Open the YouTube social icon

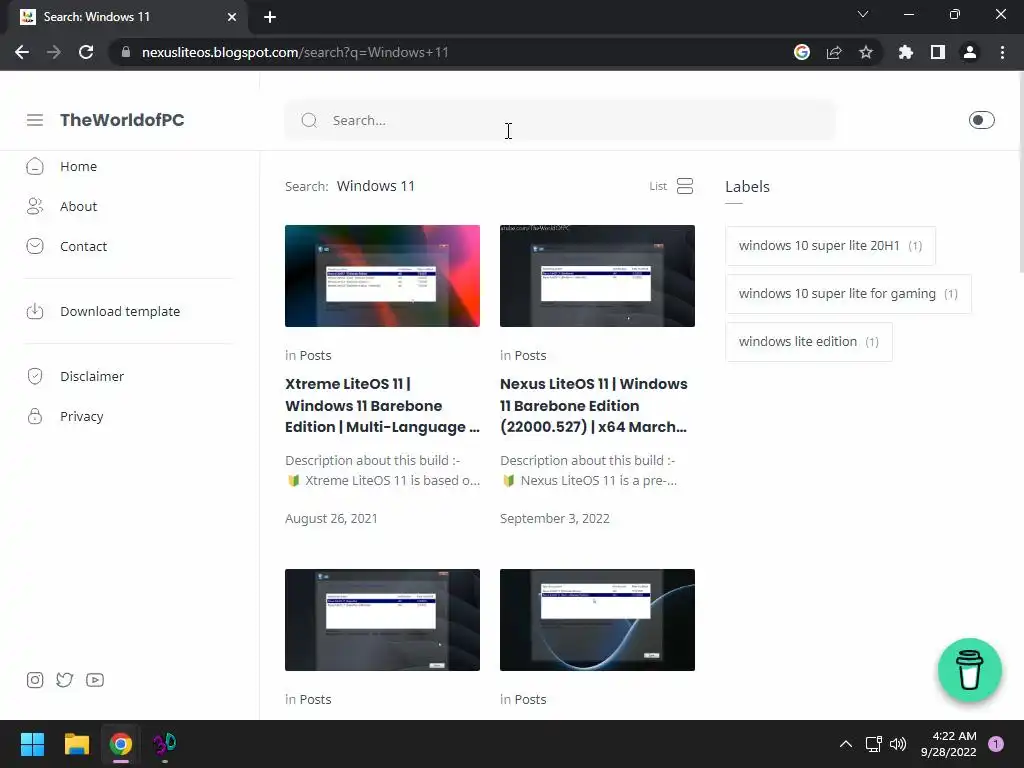click(x=95, y=680)
